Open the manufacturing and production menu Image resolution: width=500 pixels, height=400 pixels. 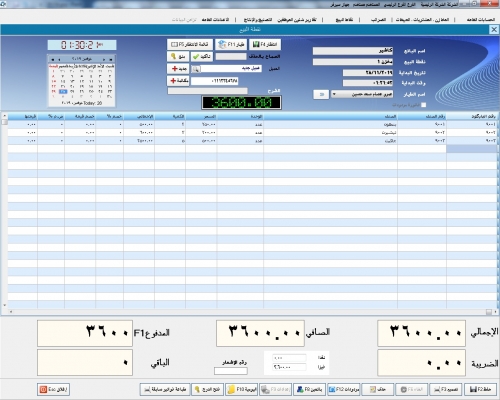point(258,20)
